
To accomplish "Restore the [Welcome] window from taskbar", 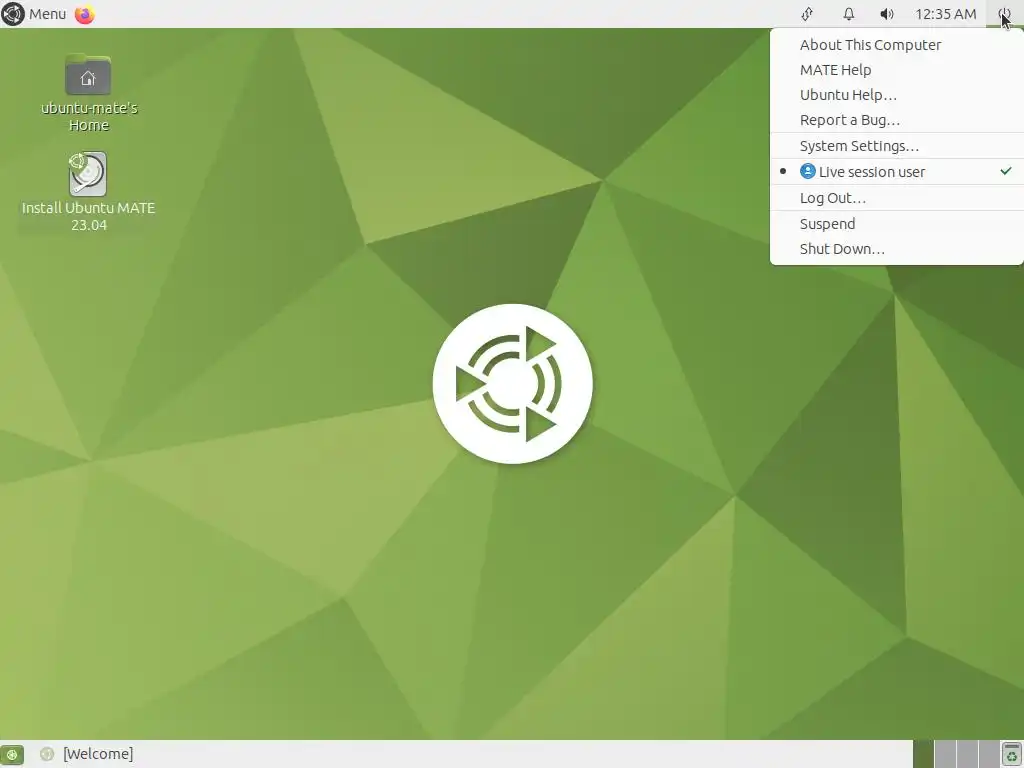I will coord(88,754).
